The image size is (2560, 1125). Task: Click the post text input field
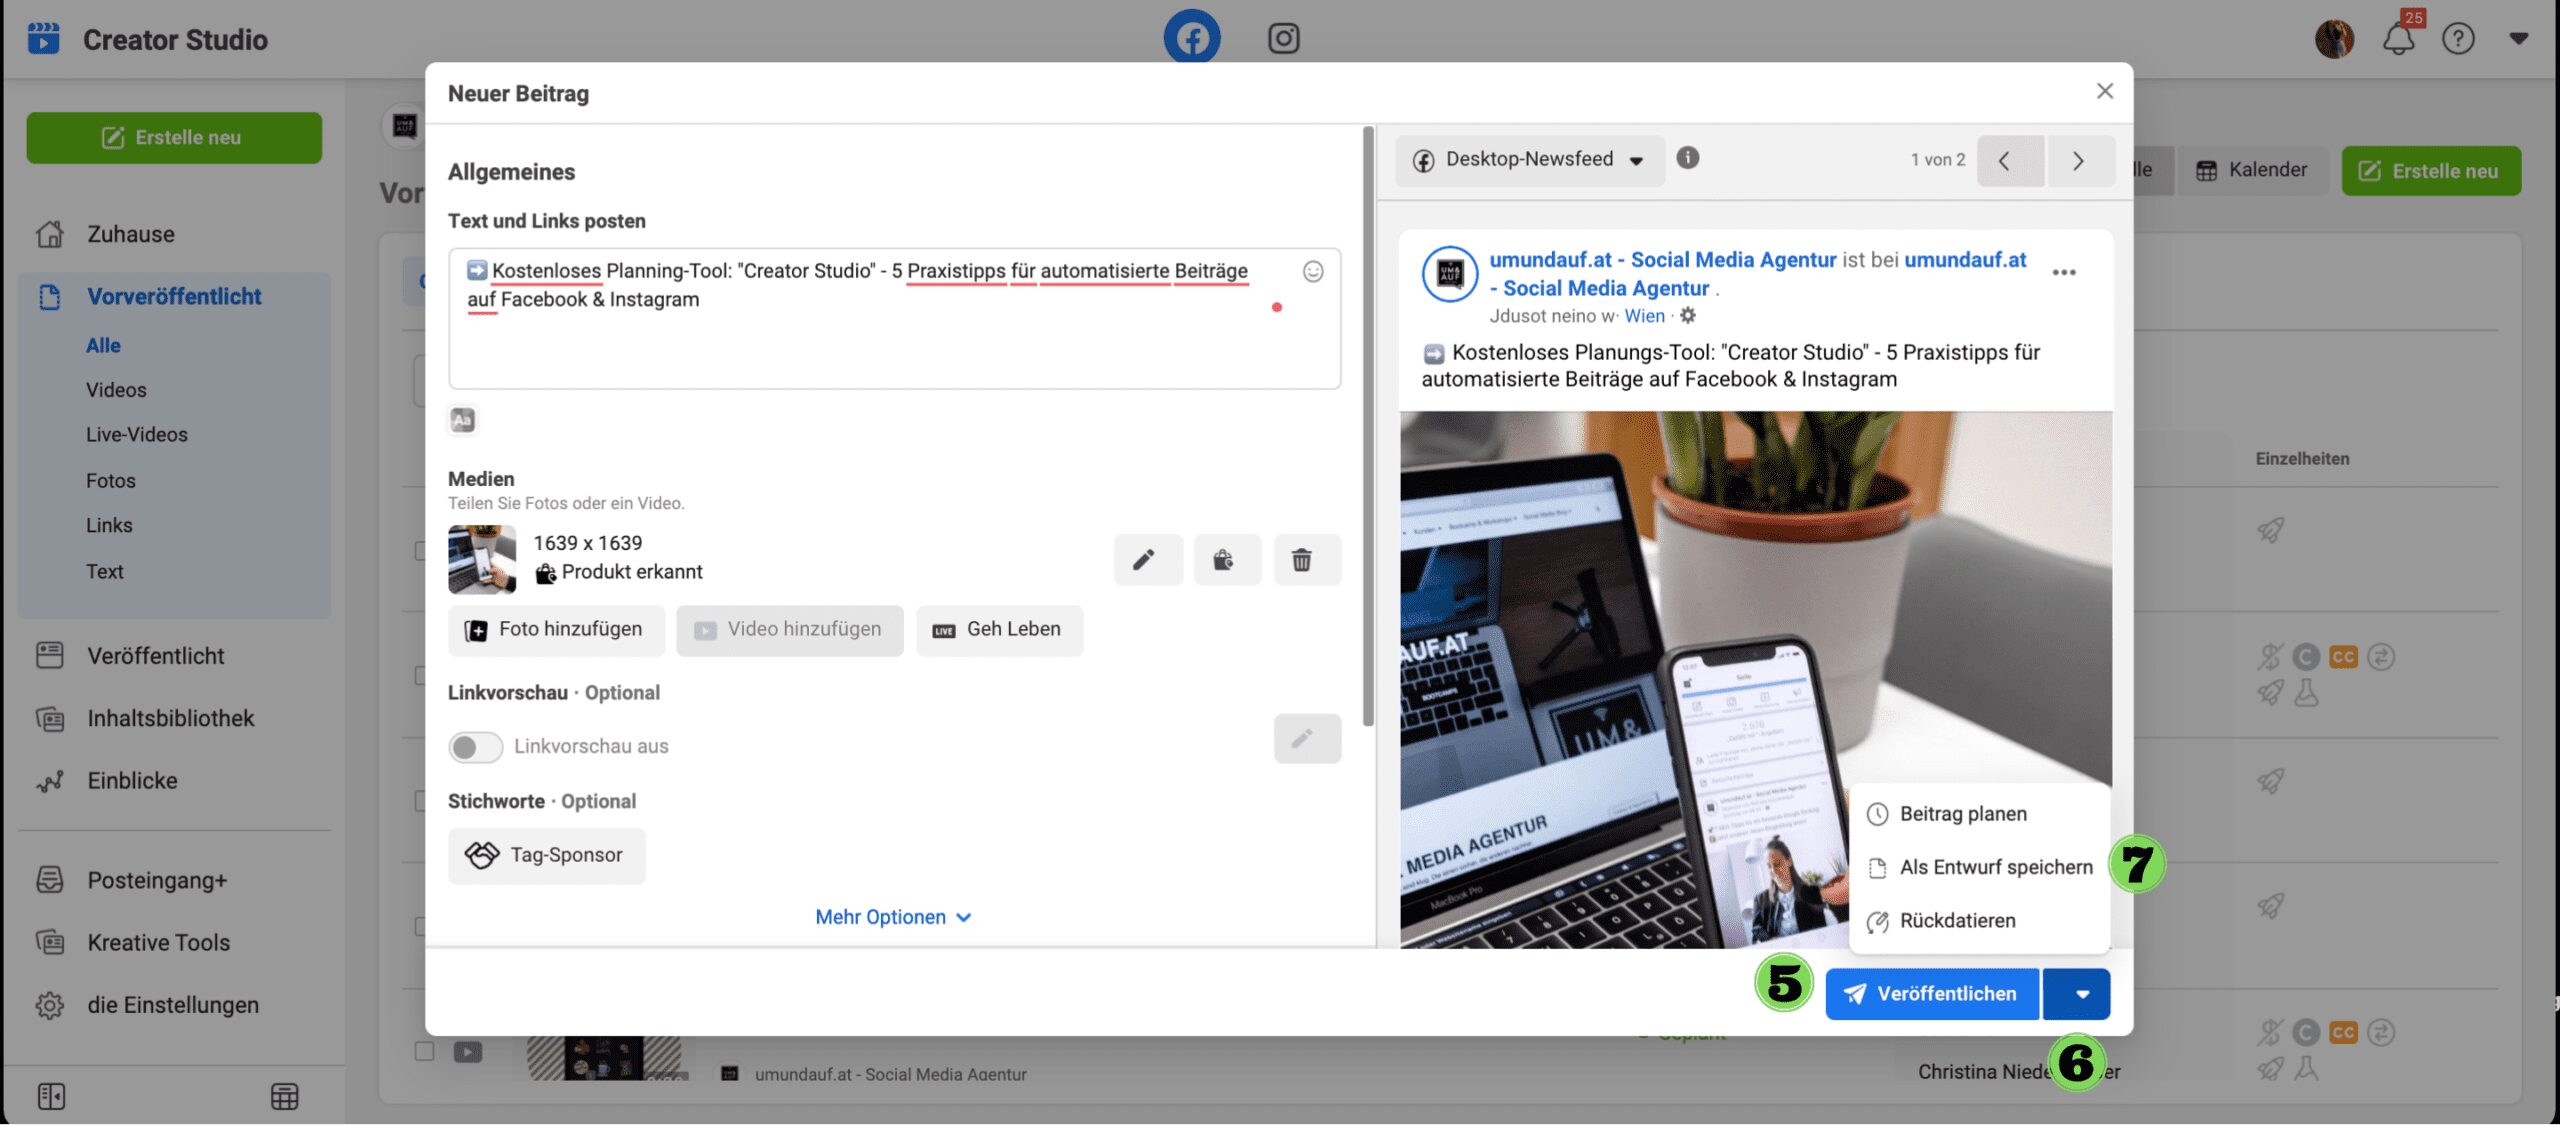[x=894, y=319]
